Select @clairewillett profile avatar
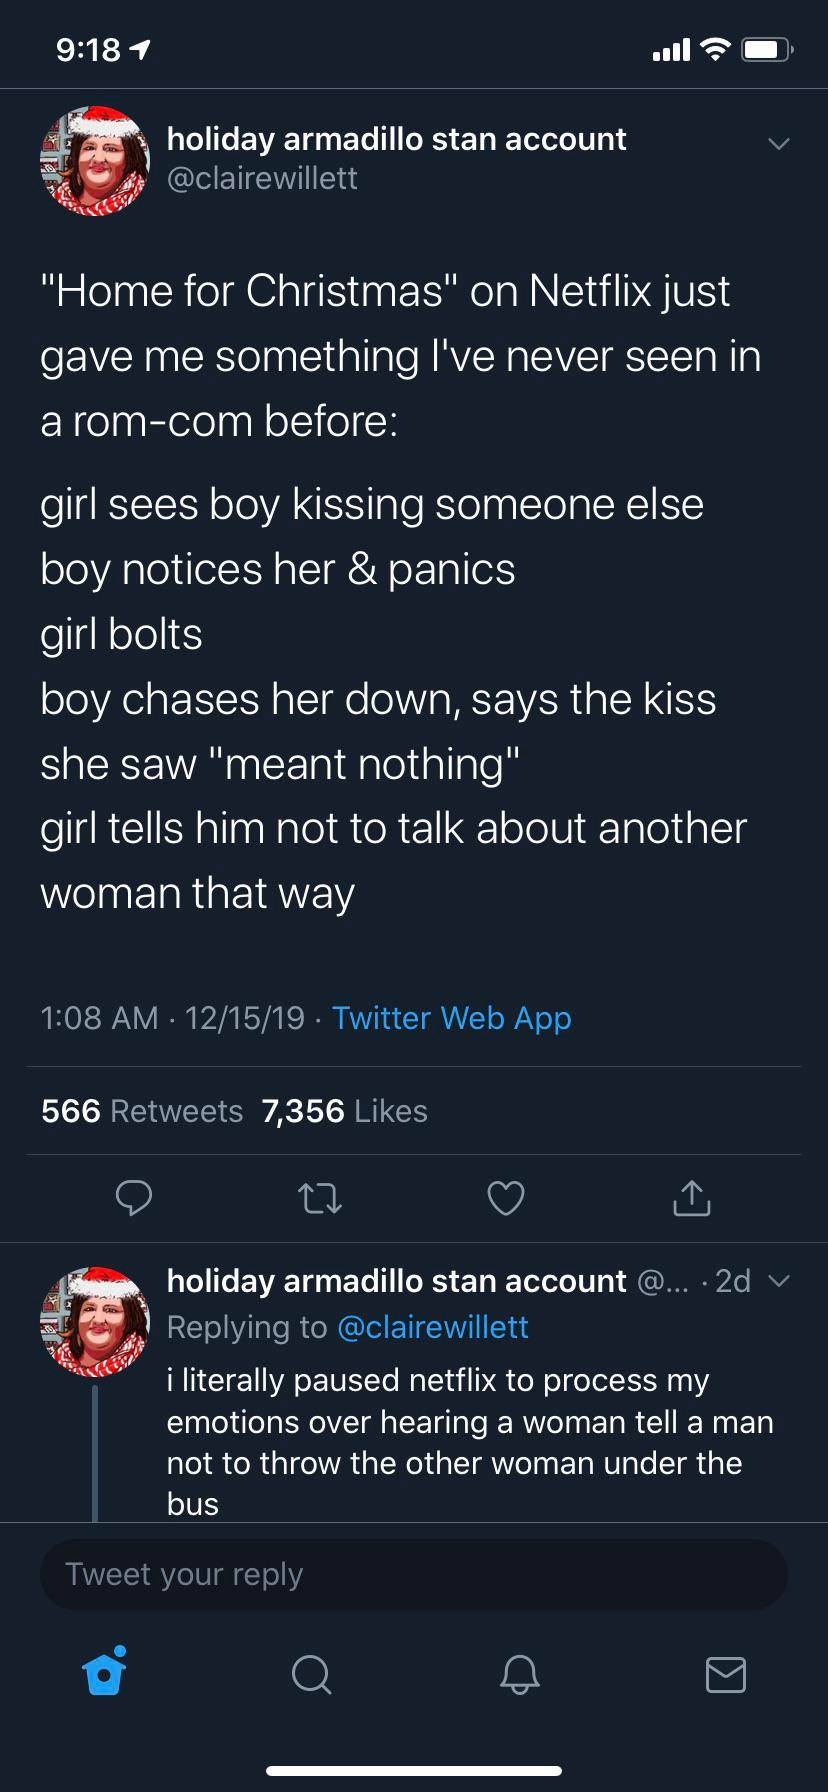The image size is (828, 1792). (x=94, y=163)
